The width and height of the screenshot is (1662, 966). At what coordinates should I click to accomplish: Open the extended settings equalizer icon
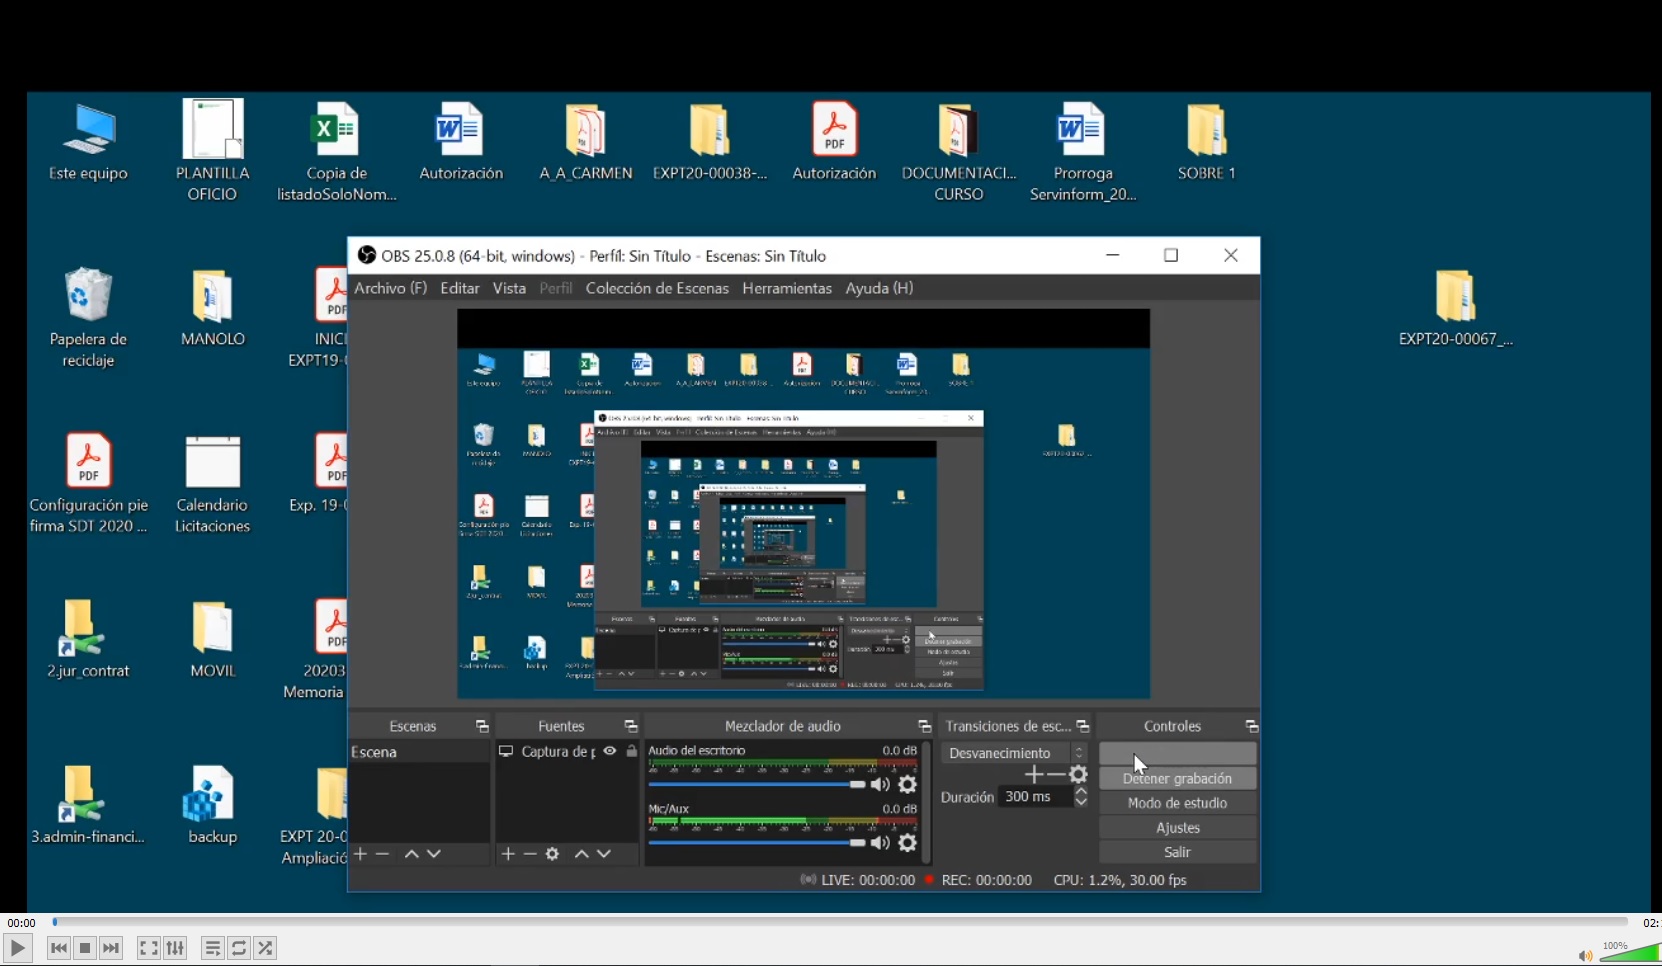pos(175,948)
